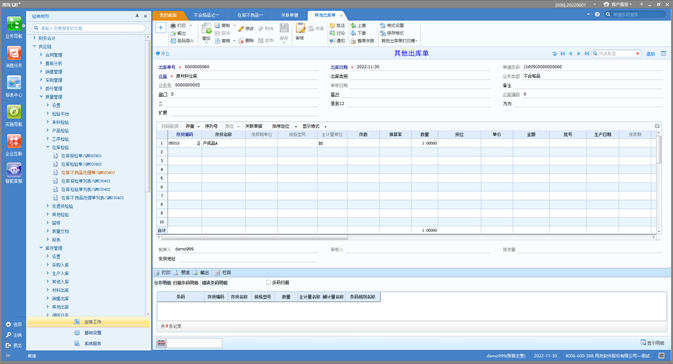Select 基础设置 at the panel bottom

coord(88,333)
